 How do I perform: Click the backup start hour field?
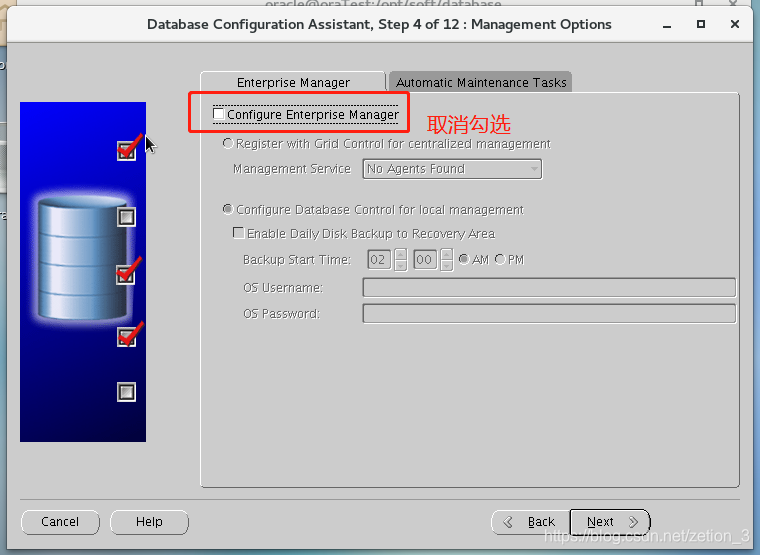pos(379,260)
